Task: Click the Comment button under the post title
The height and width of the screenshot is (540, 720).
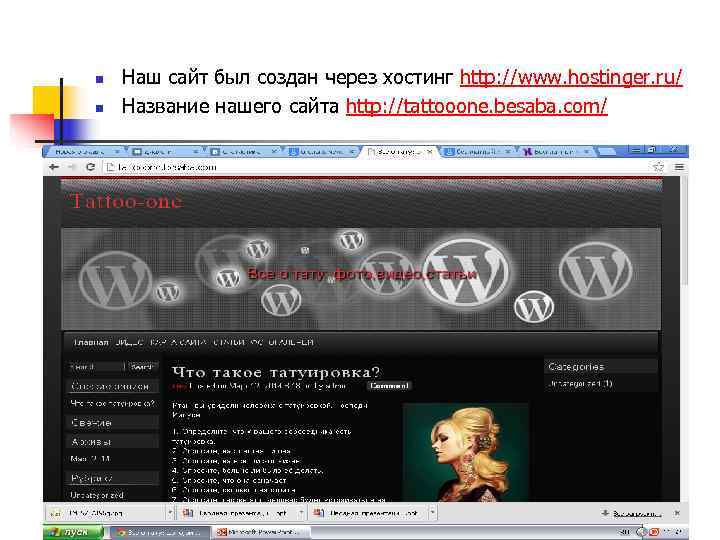Action: (389, 386)
